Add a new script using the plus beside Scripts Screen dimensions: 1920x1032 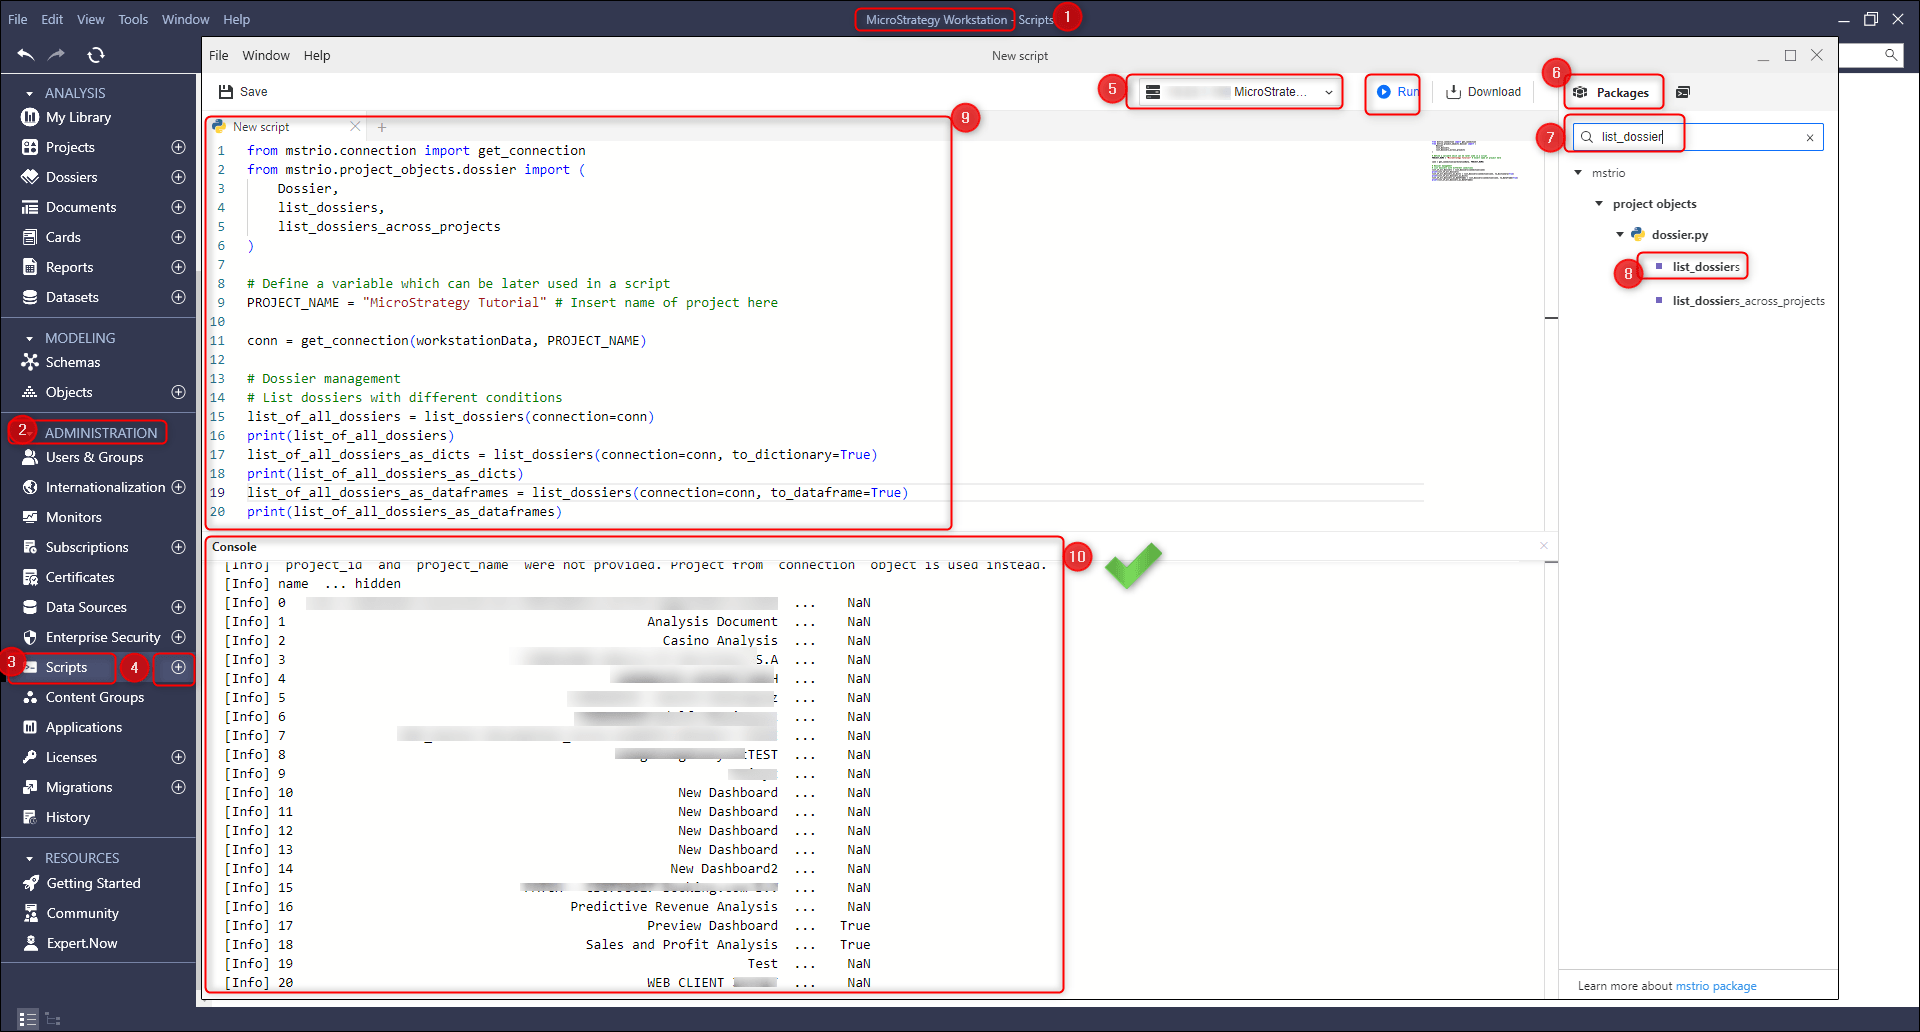pos(178,667)
